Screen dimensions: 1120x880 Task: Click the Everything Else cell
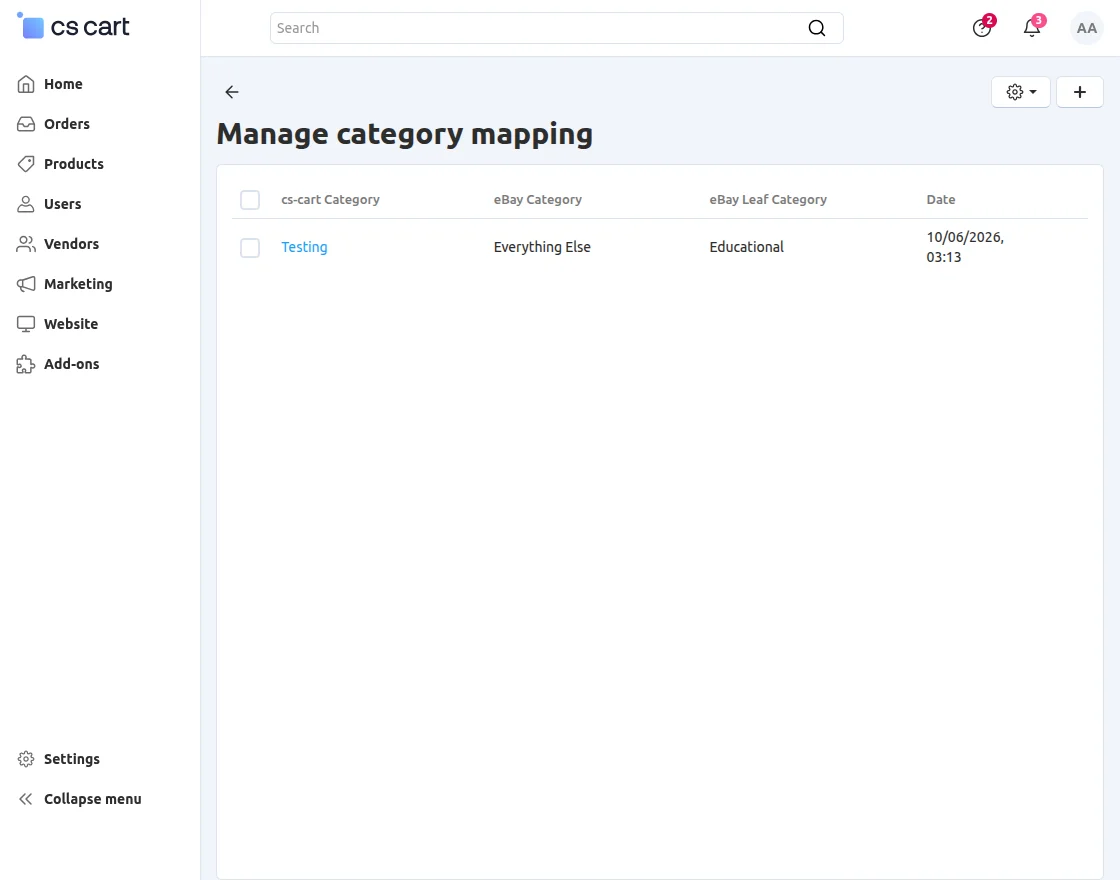(x=541, y=247)
